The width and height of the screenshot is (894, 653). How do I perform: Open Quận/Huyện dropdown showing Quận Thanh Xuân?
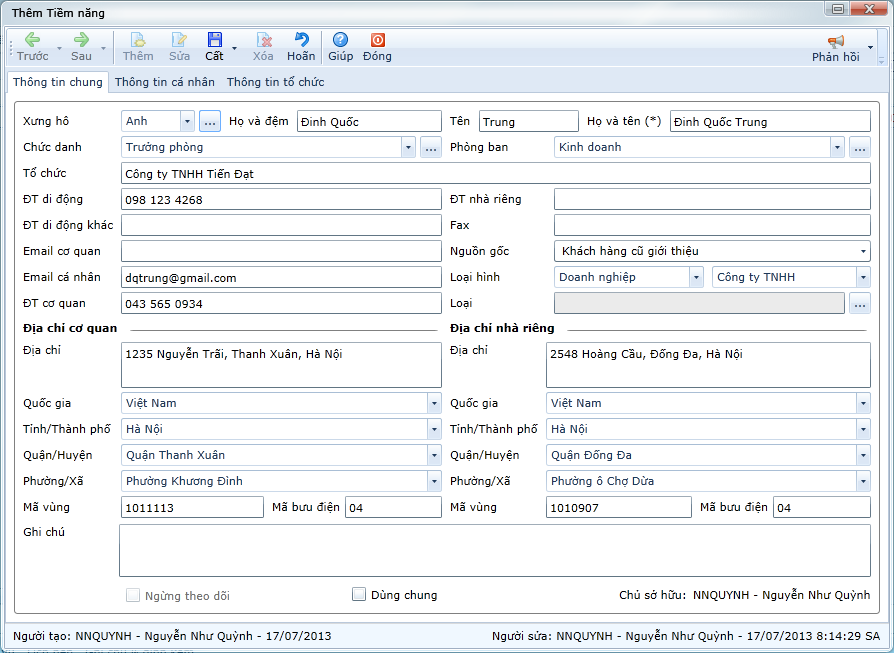coord(433,455)
